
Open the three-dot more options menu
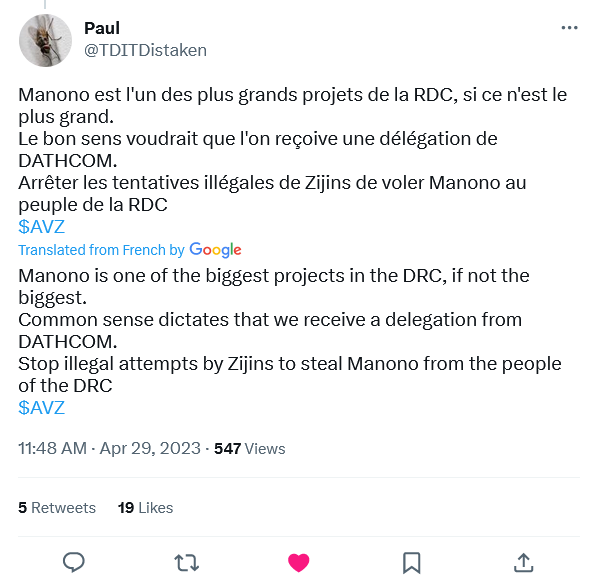click(569, 28)
